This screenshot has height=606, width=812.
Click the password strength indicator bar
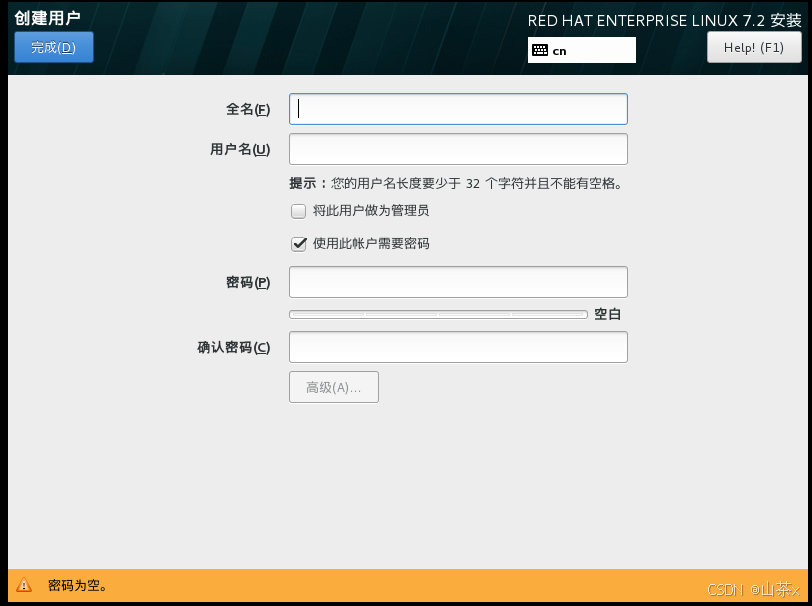coord(438,313)
